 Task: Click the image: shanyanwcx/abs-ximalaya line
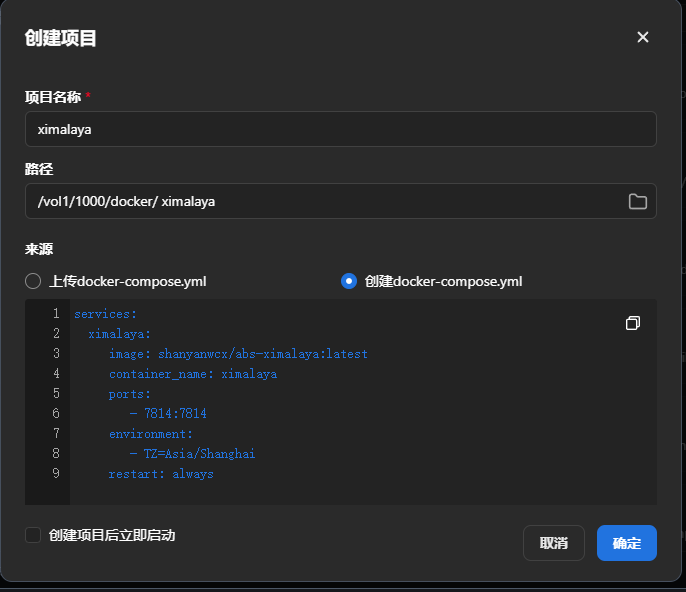click(238, 354)
